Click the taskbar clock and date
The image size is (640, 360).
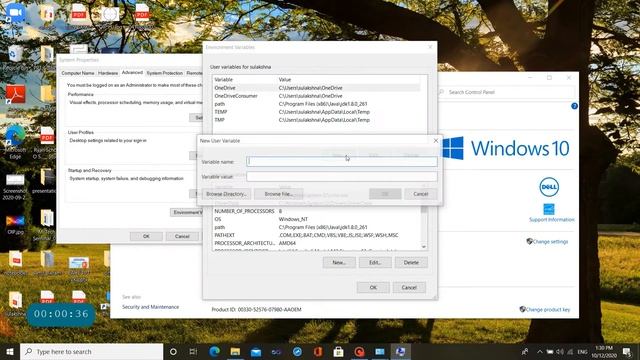click(604, 351)
